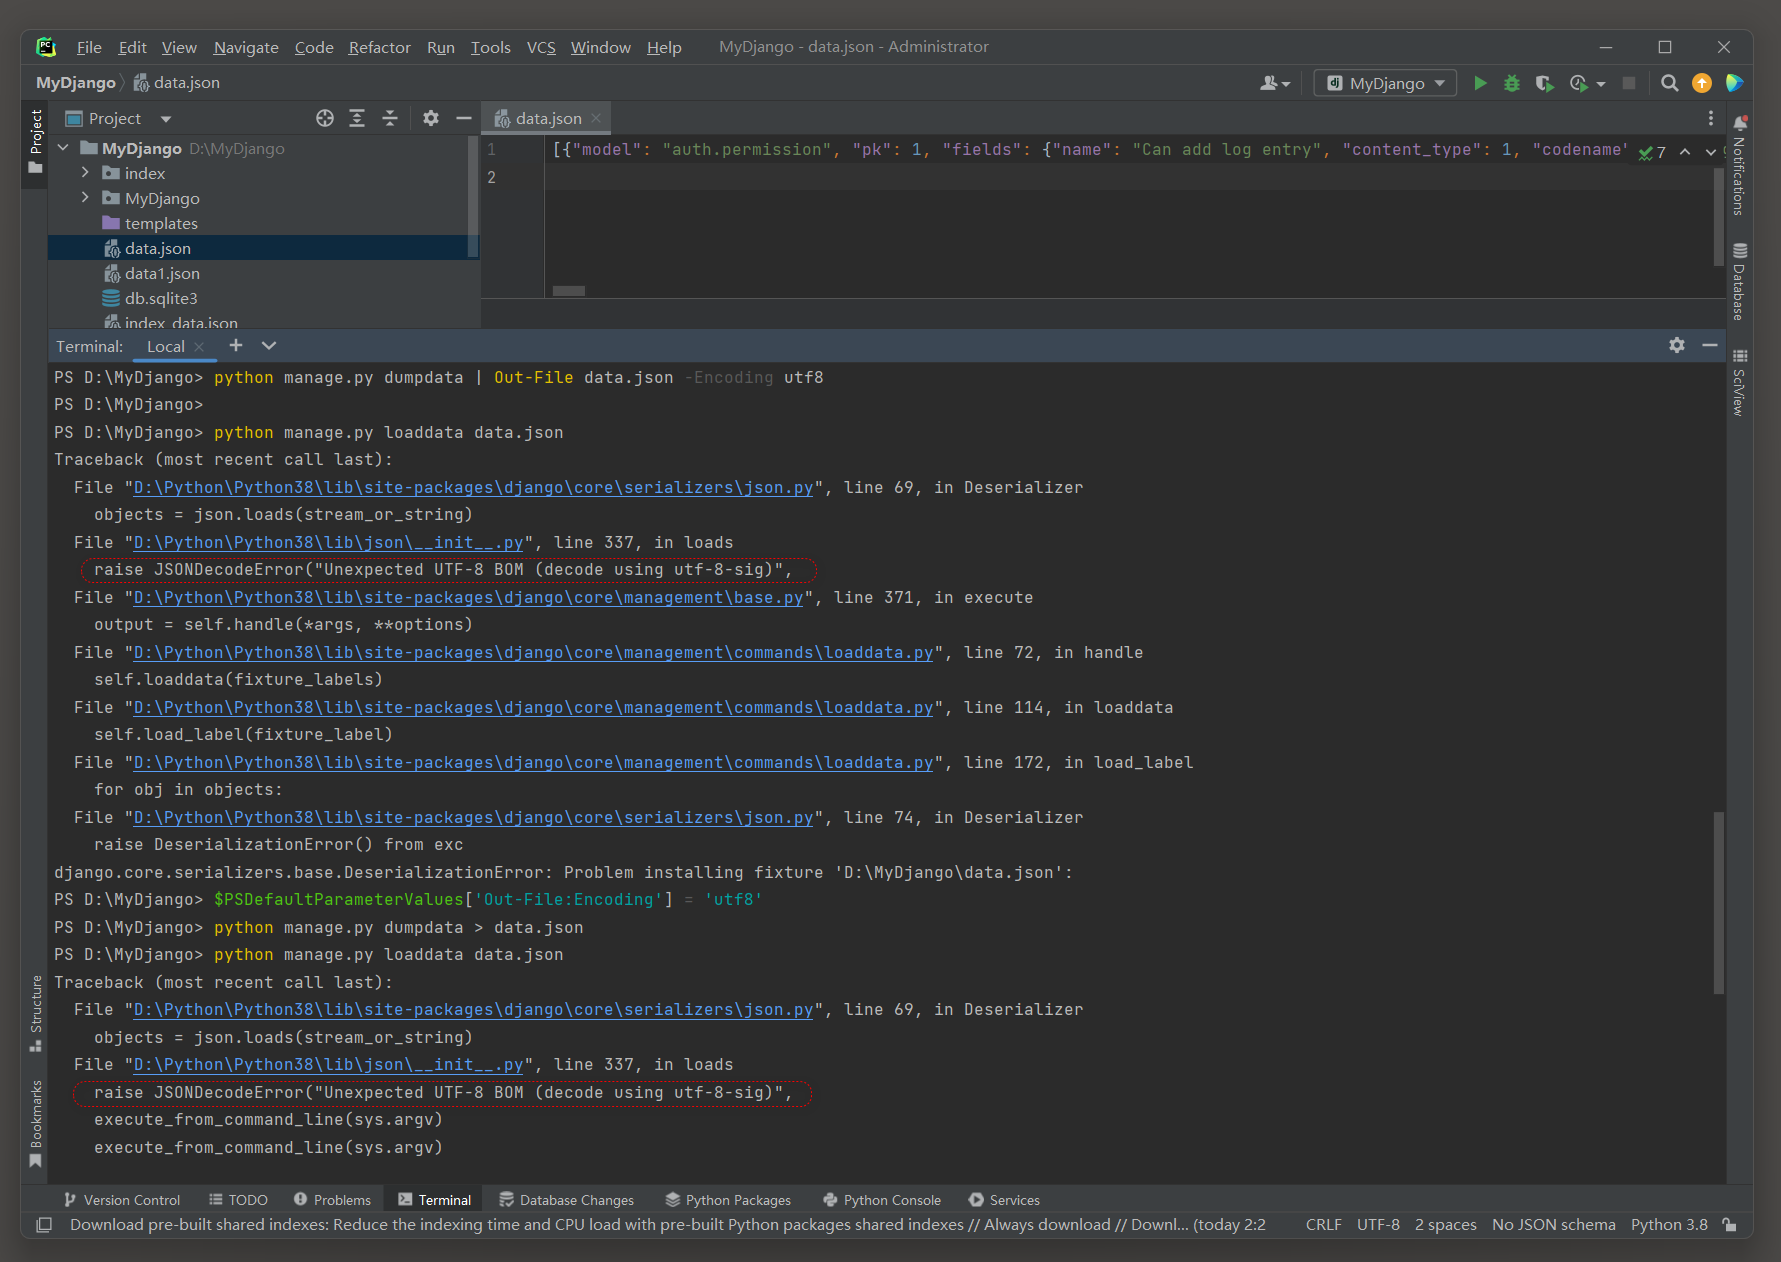
Task: Click the editor horizontal scrollbar thumb
Action: pos(569,291)
